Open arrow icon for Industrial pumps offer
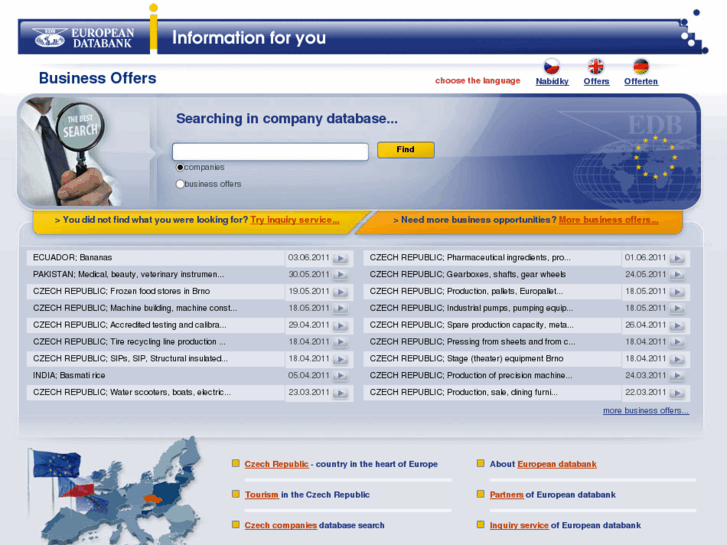 pos(677,309)
